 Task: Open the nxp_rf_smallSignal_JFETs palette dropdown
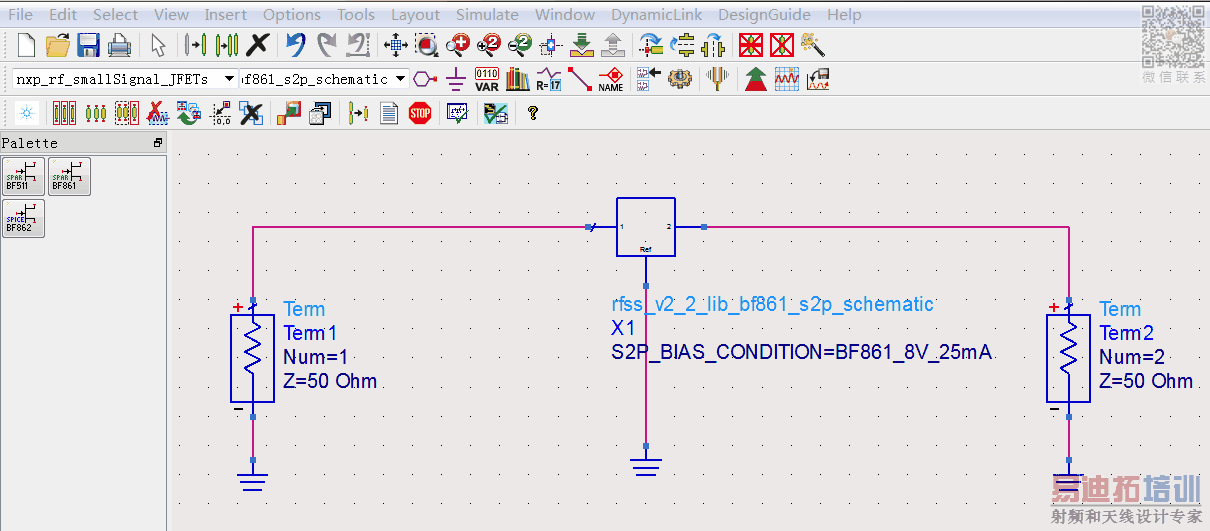click(230, 79)
